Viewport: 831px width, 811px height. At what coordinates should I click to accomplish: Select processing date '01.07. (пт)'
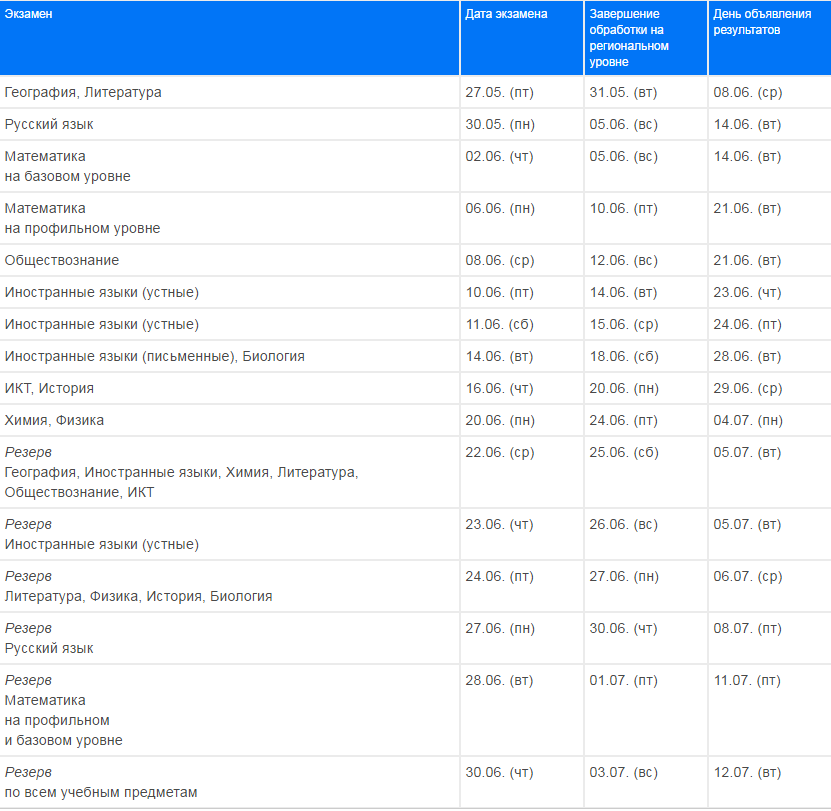point(646,710)
